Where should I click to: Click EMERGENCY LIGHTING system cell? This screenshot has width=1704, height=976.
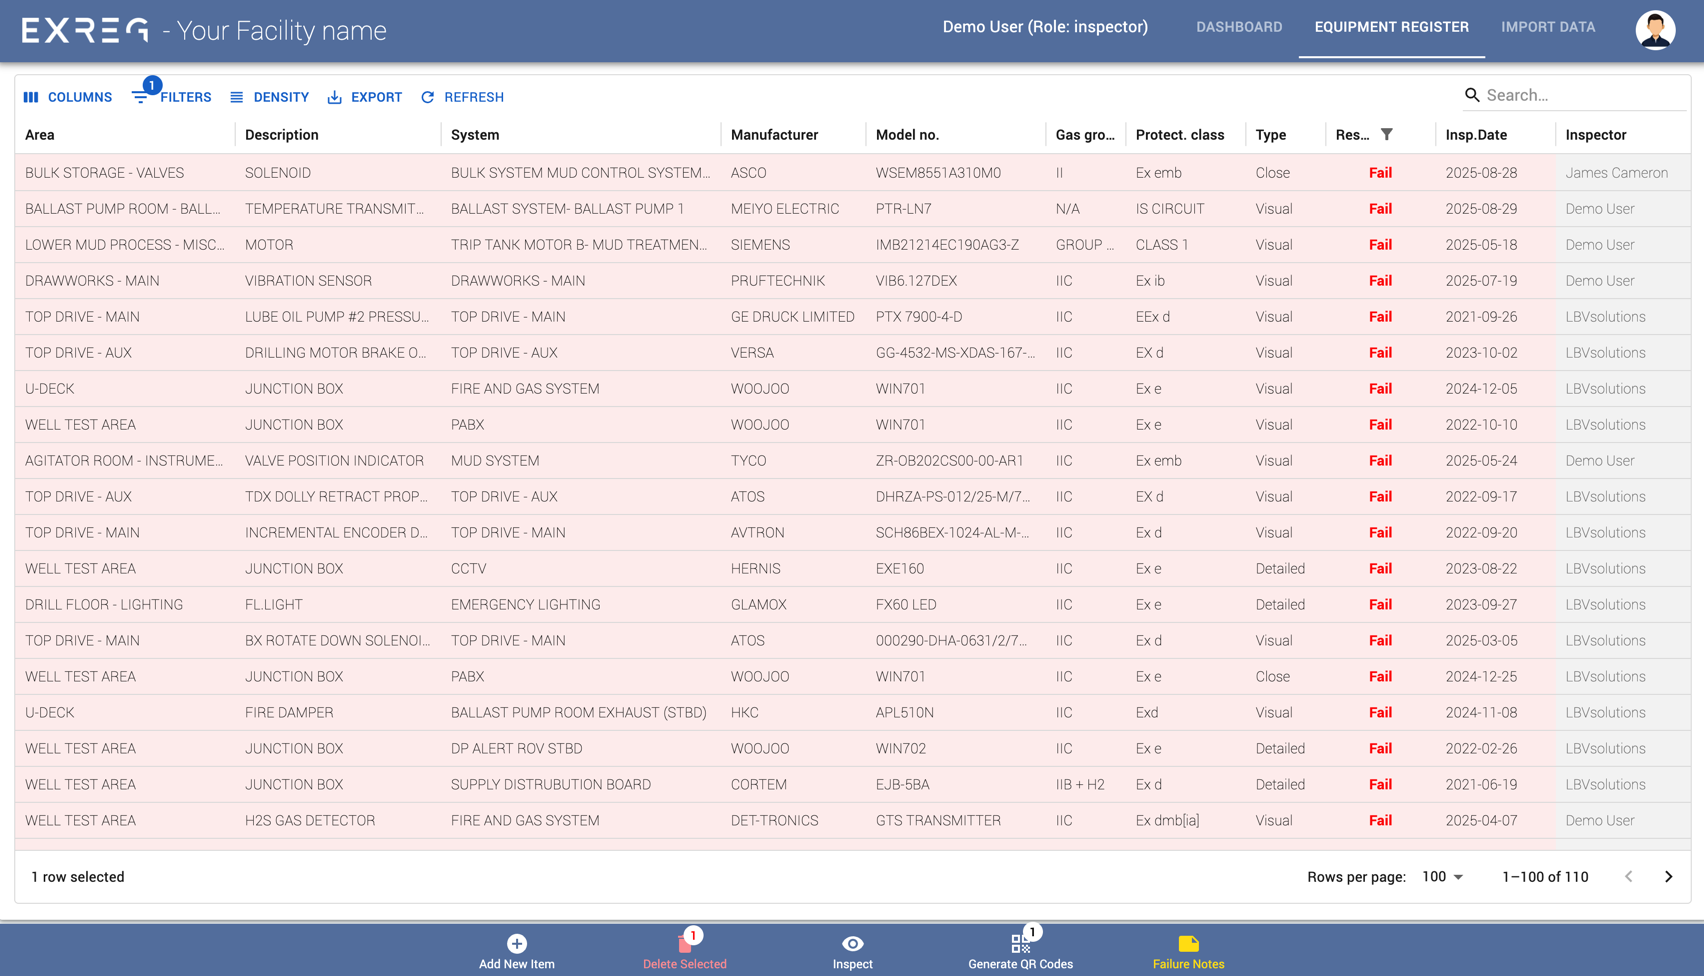(x=526, y=605)
